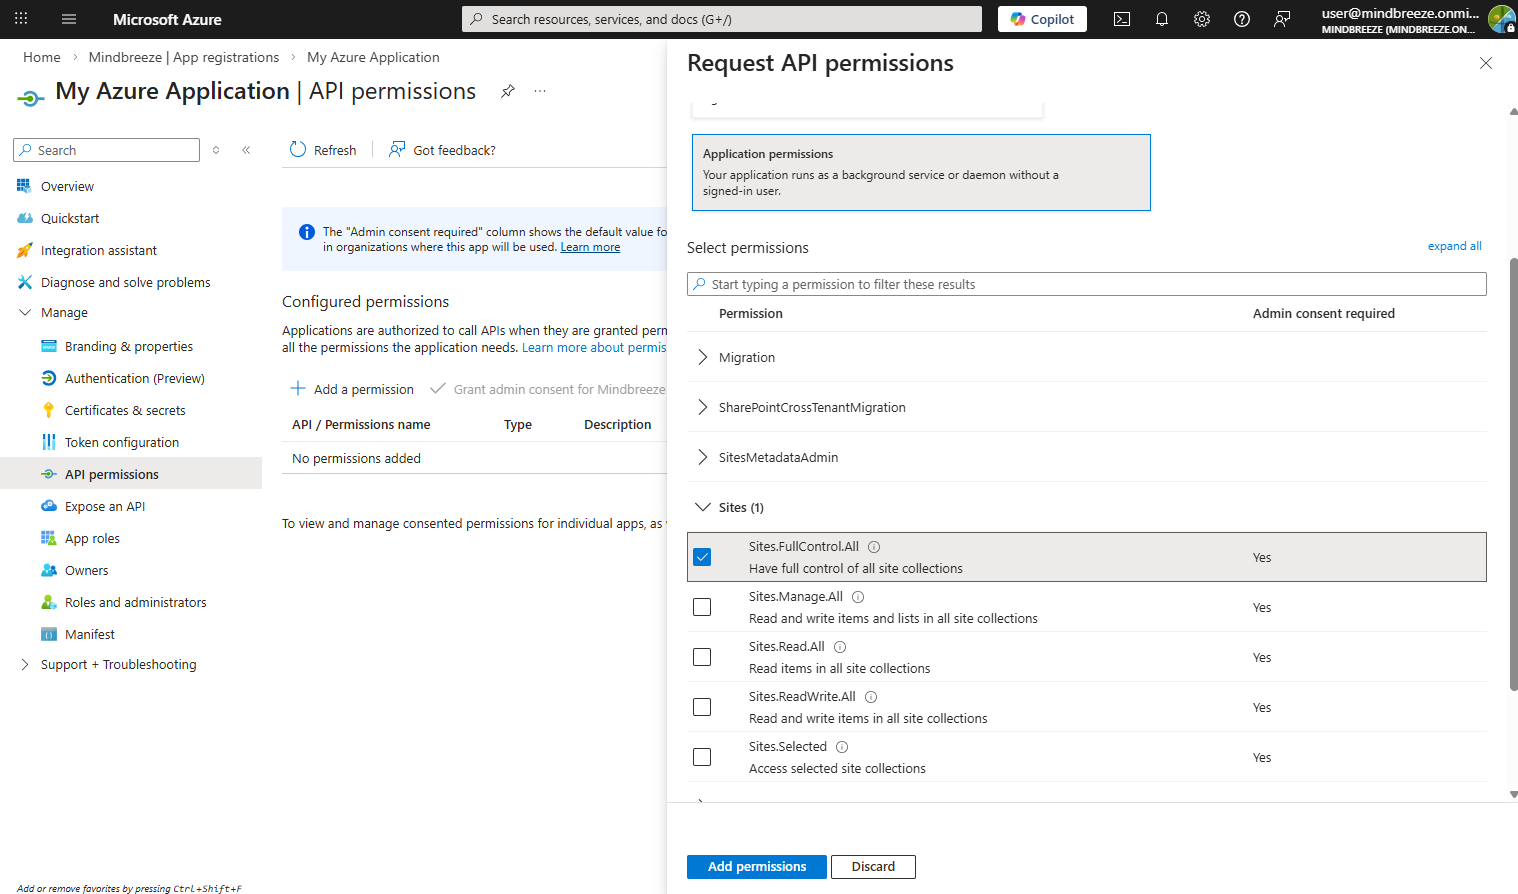
Task: Collapse the left navigation pane
Action: (246, 150)
